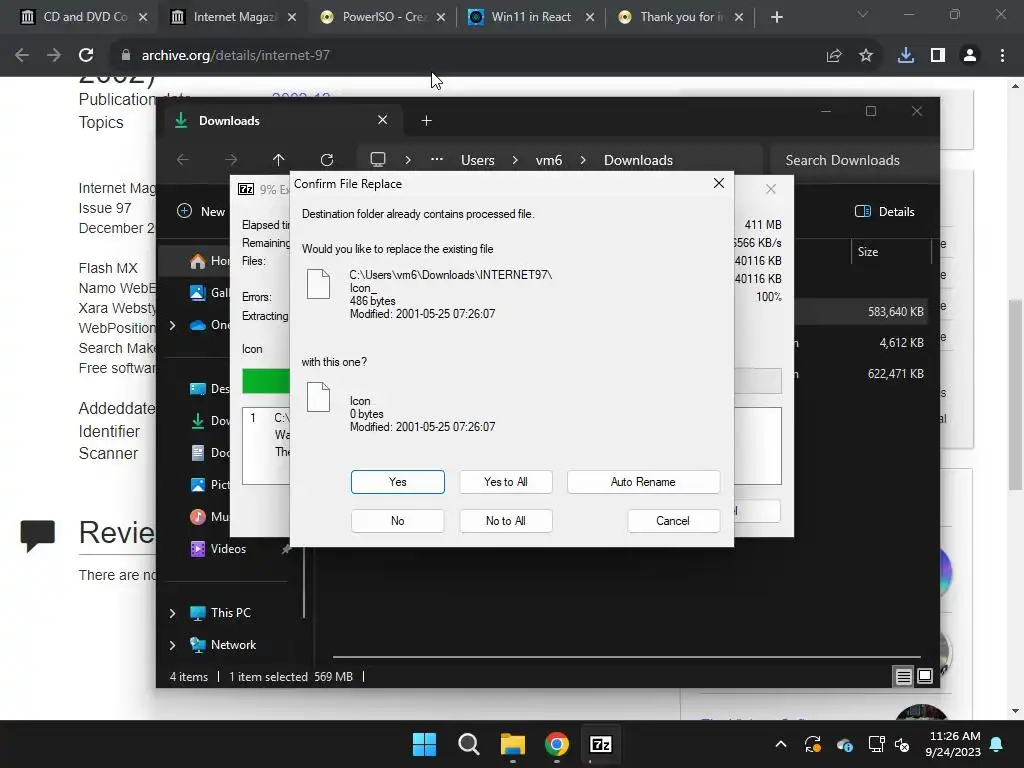1024x768 pixels.
Task: Click Yes in the Confirm File Replace dialog
Action: 397,482
